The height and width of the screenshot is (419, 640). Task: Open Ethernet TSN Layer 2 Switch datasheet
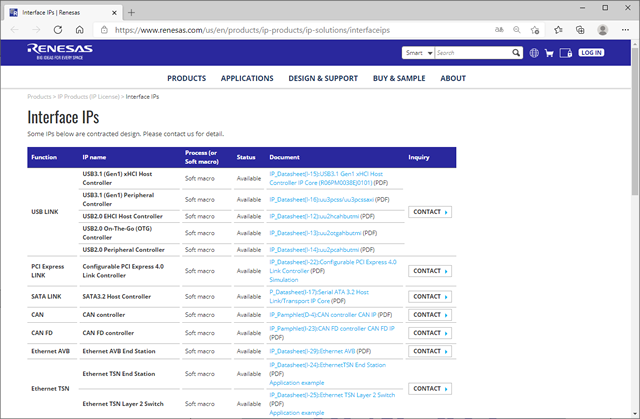[x=332, y=395]
